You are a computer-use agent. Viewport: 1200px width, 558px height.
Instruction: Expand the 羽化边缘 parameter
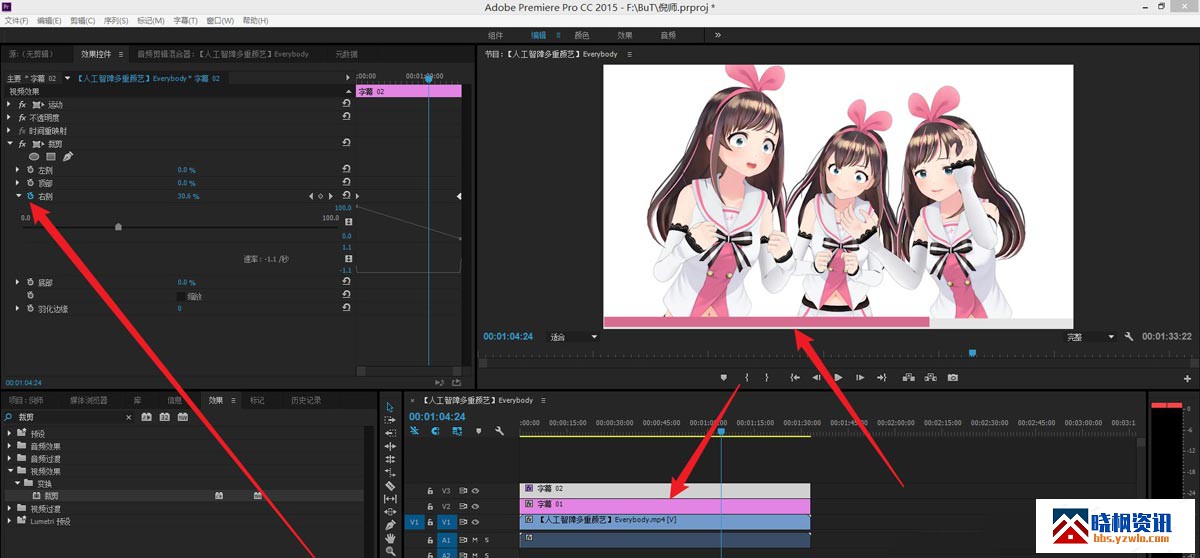tap(18, 309)
